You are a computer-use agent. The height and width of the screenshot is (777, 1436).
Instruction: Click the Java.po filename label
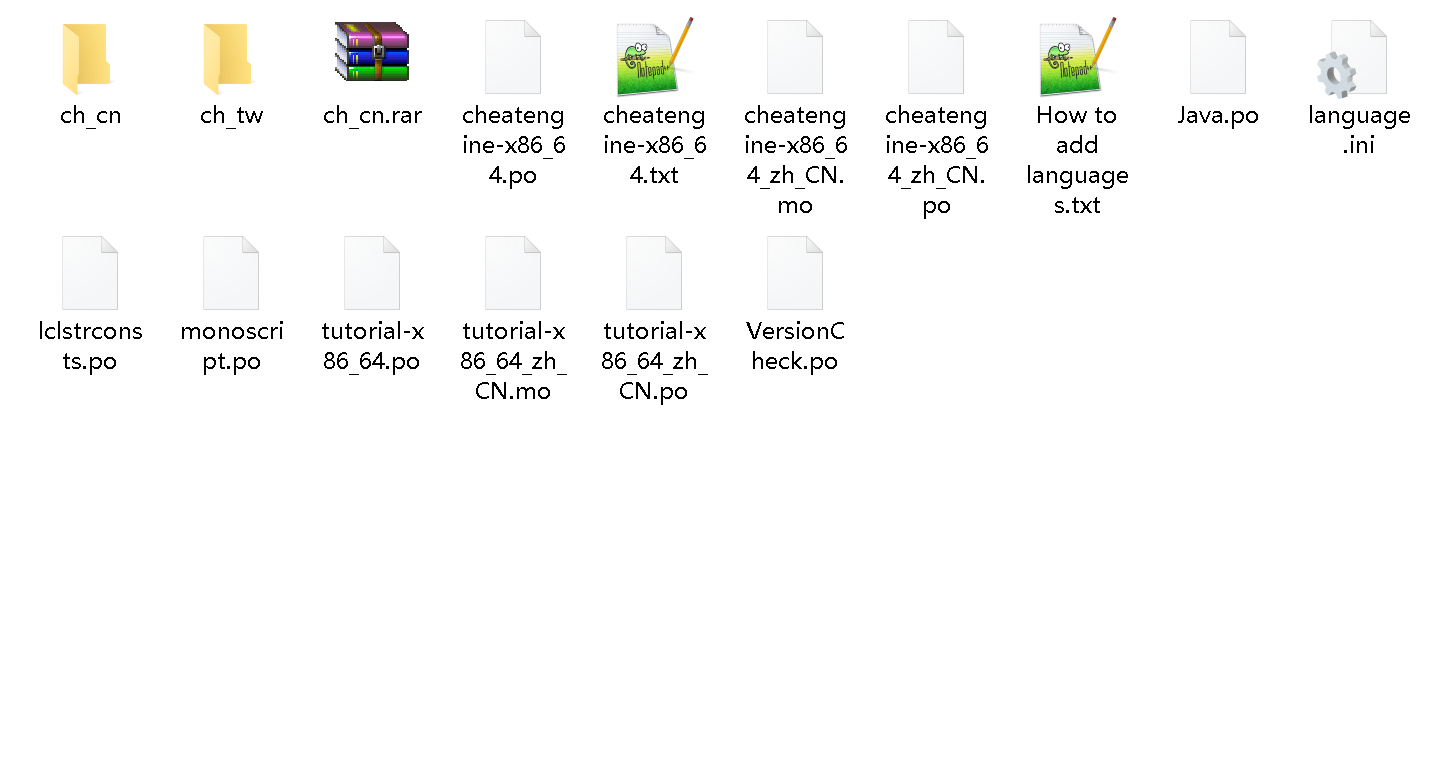(x=1218, y=116)
